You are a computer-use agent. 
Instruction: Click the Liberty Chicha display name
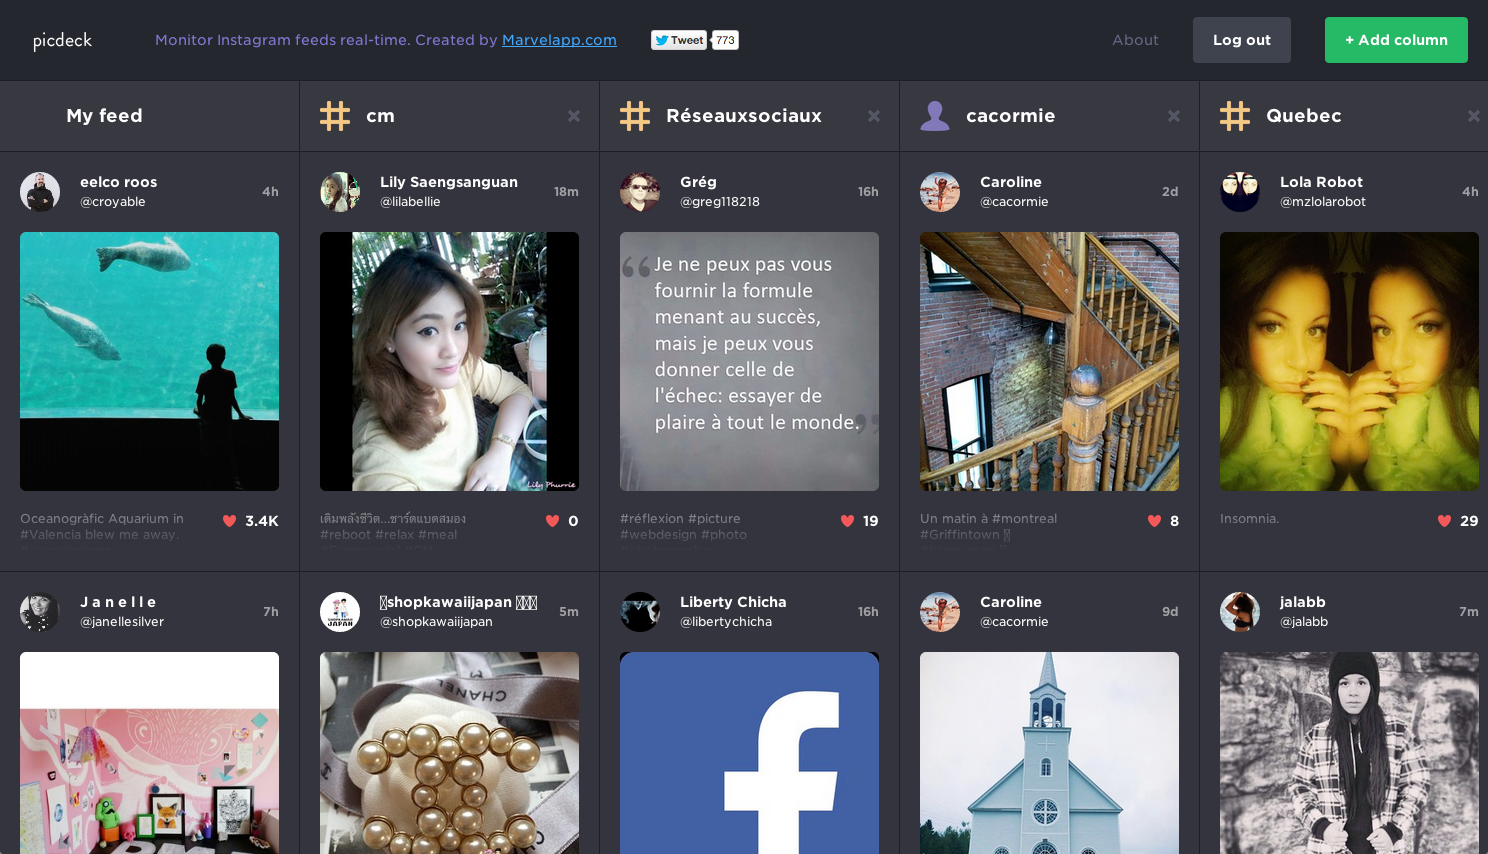[733, 602]
